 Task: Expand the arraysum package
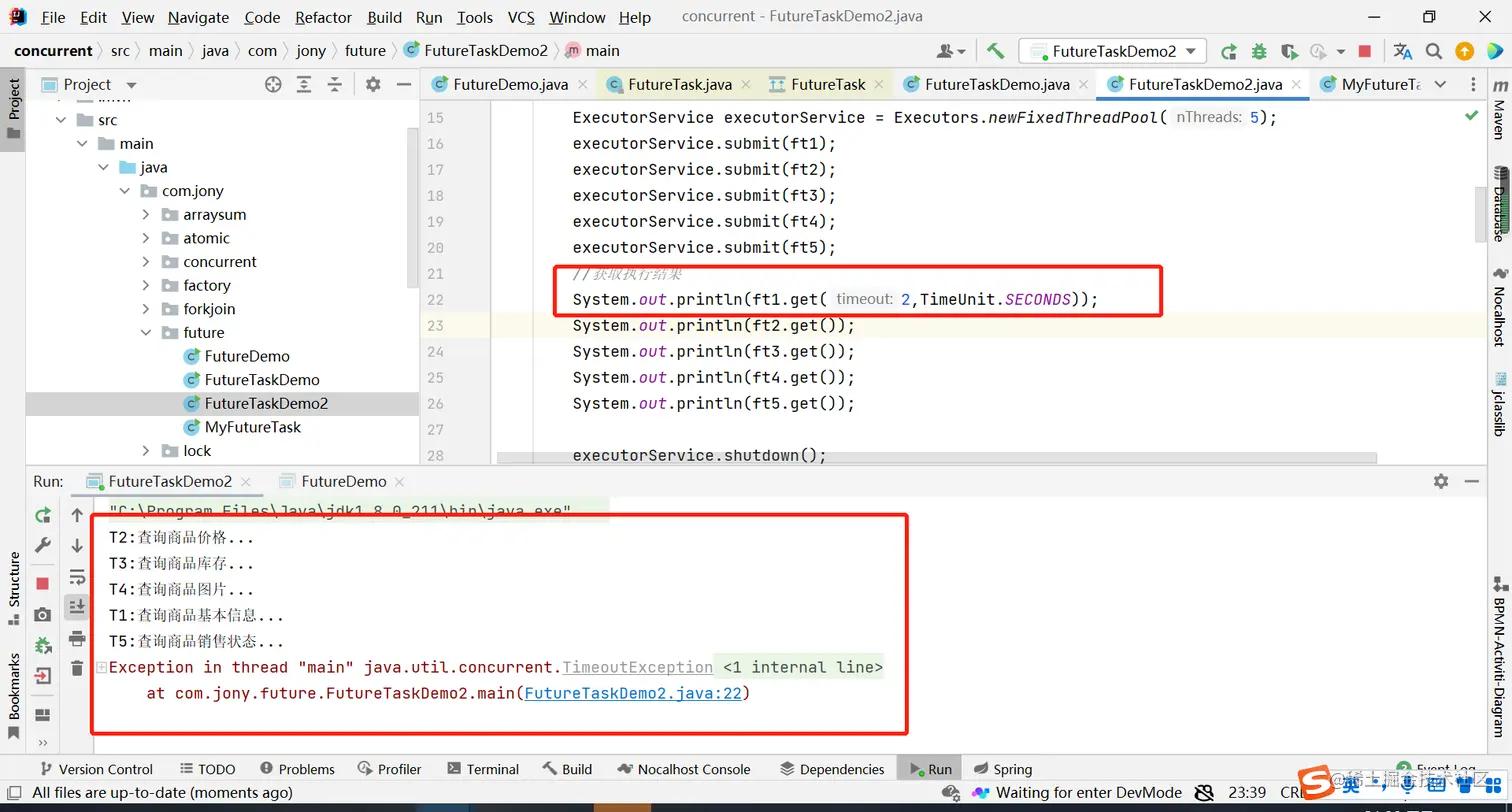click(146, 215)
